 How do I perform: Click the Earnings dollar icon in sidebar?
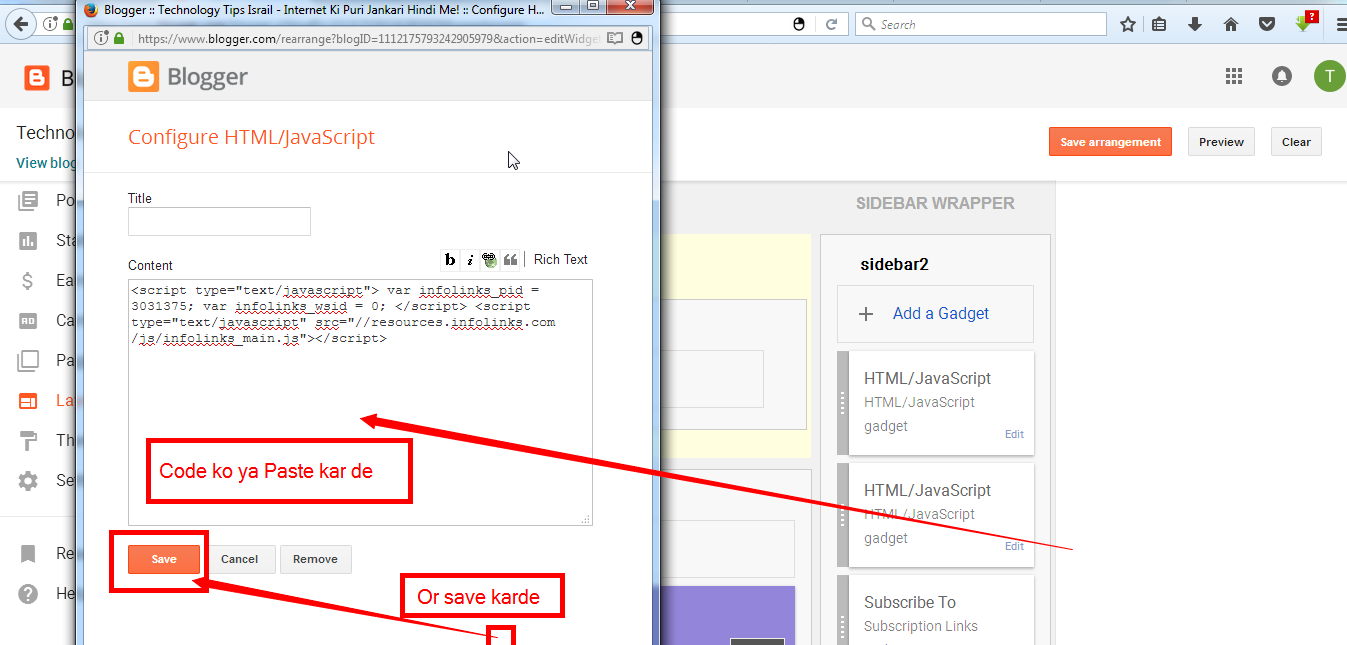click(28, 281)
